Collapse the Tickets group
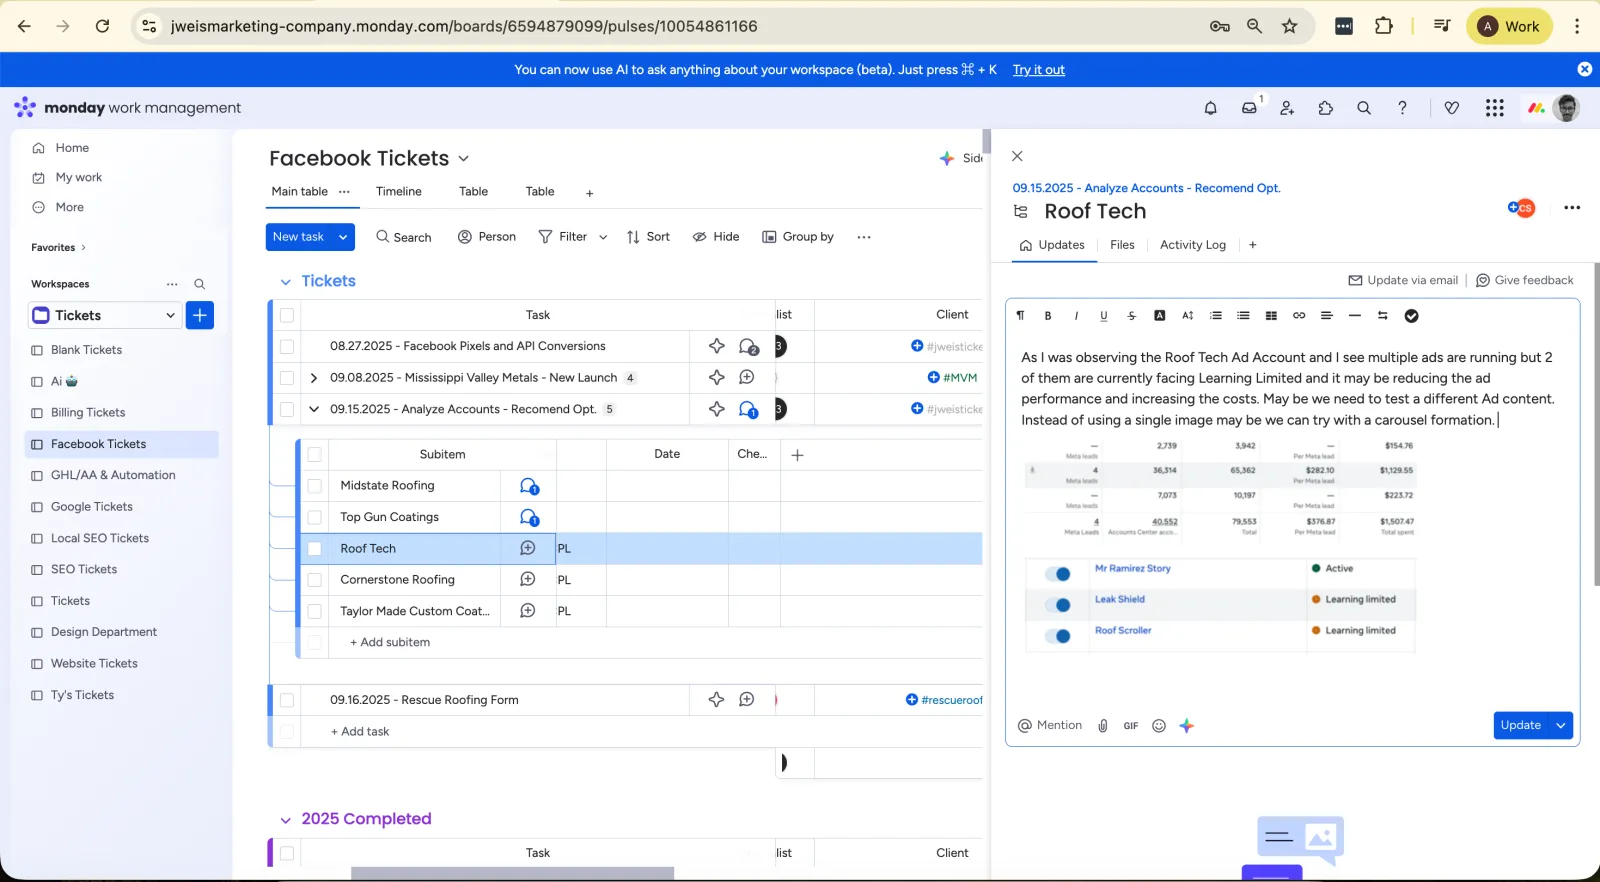Viewport: 1600px width, 882px height. [x=285, y=282]
